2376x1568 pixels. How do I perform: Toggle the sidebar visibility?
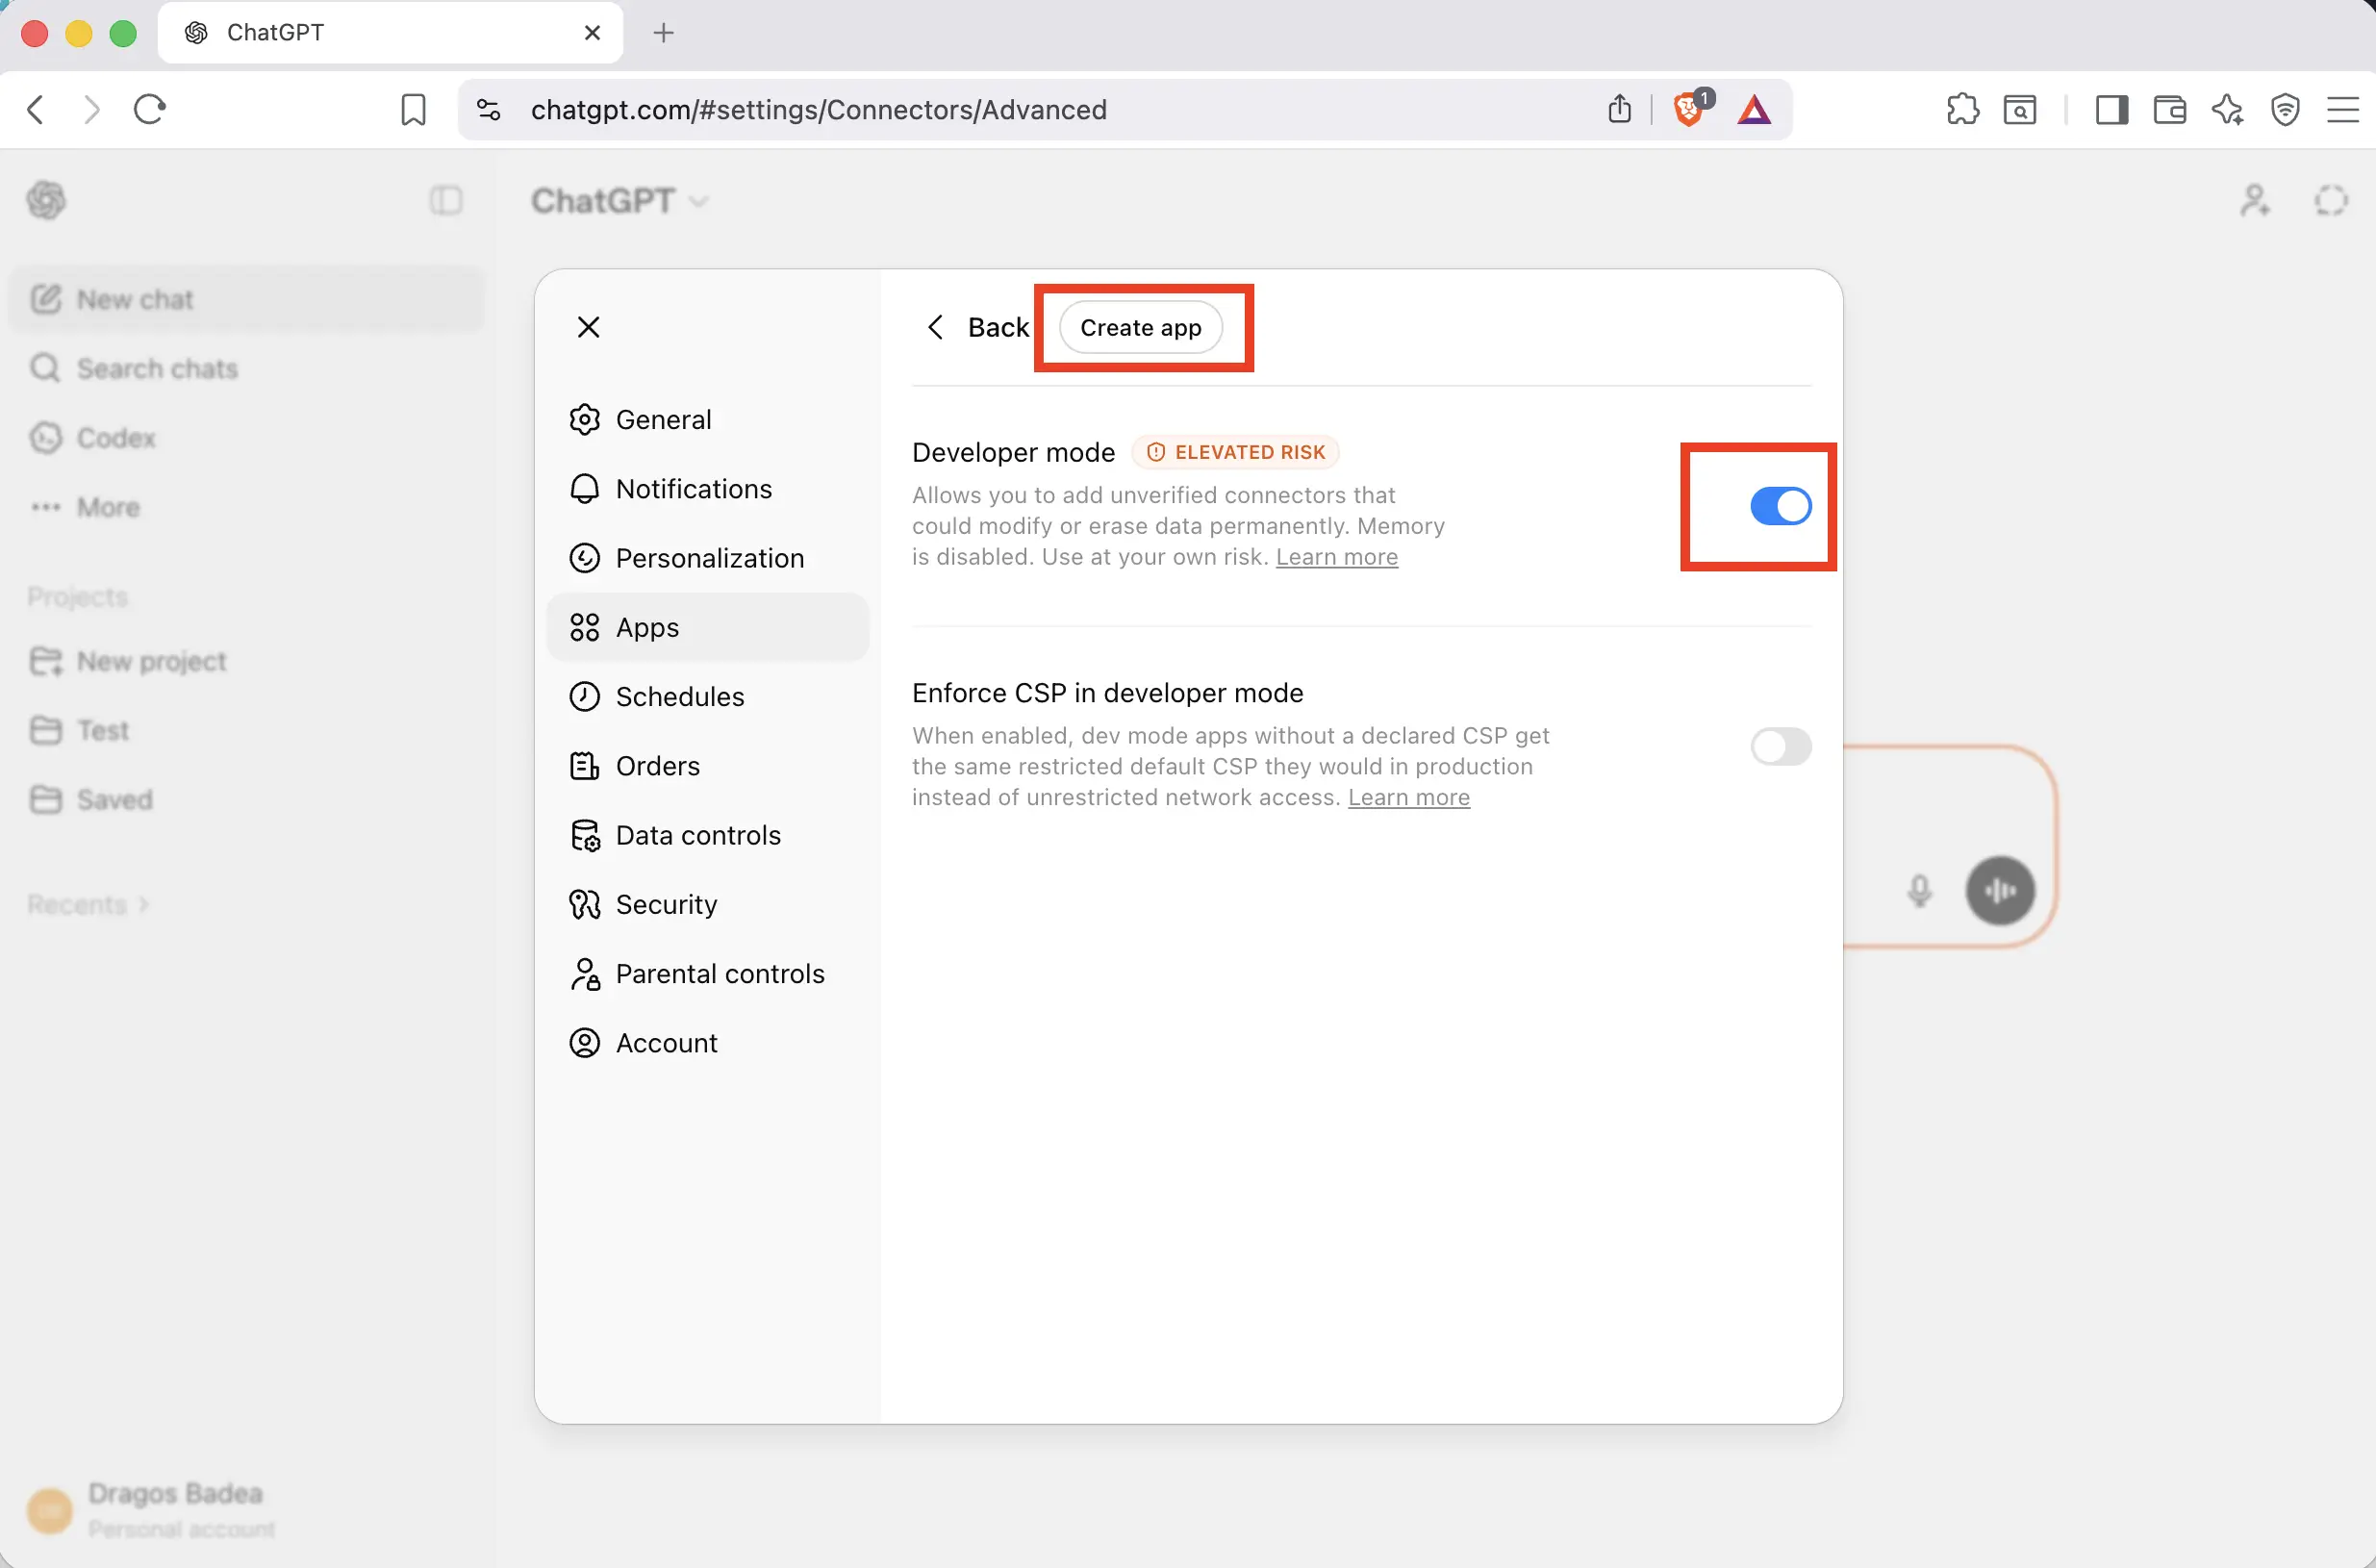pos(446,200)
